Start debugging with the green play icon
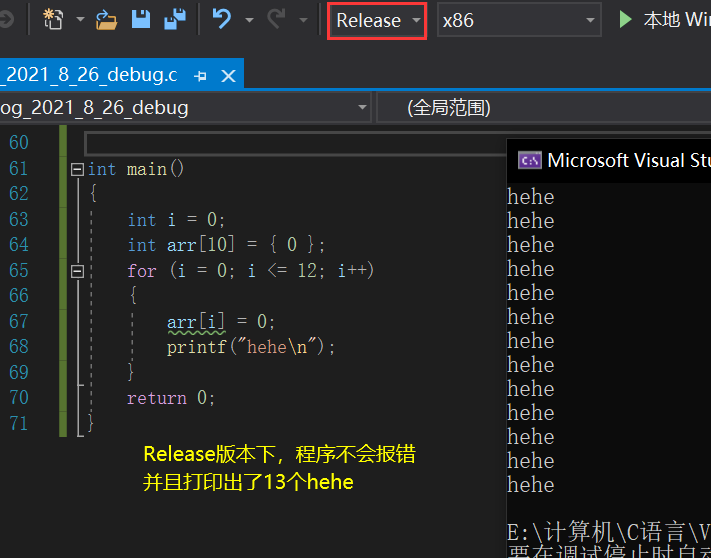 [x=626, y=19]
